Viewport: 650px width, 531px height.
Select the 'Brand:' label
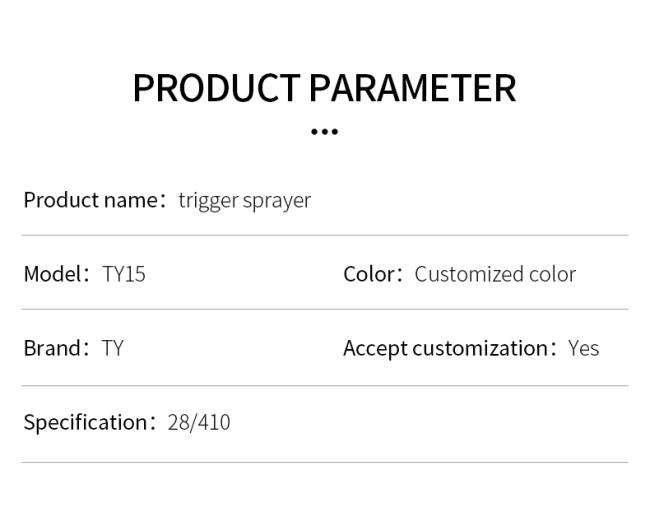57,348
